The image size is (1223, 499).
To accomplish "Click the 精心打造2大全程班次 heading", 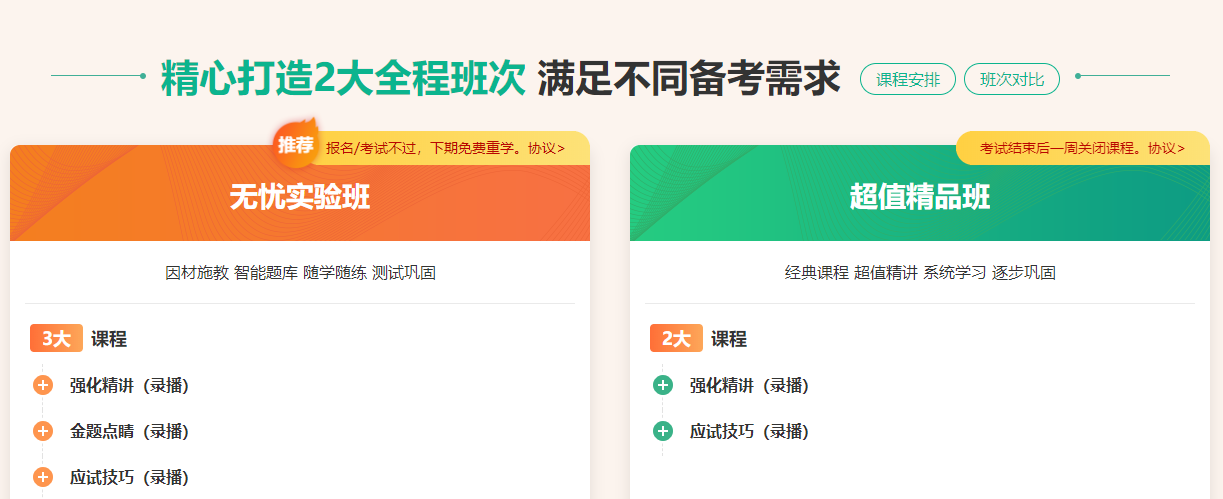I will tap(343, 80).
